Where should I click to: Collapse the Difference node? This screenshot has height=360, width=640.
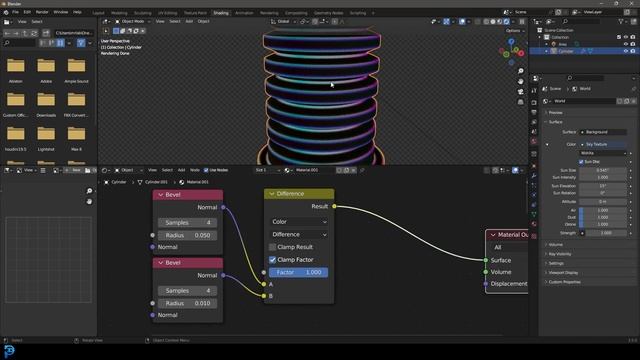[272, 194]
